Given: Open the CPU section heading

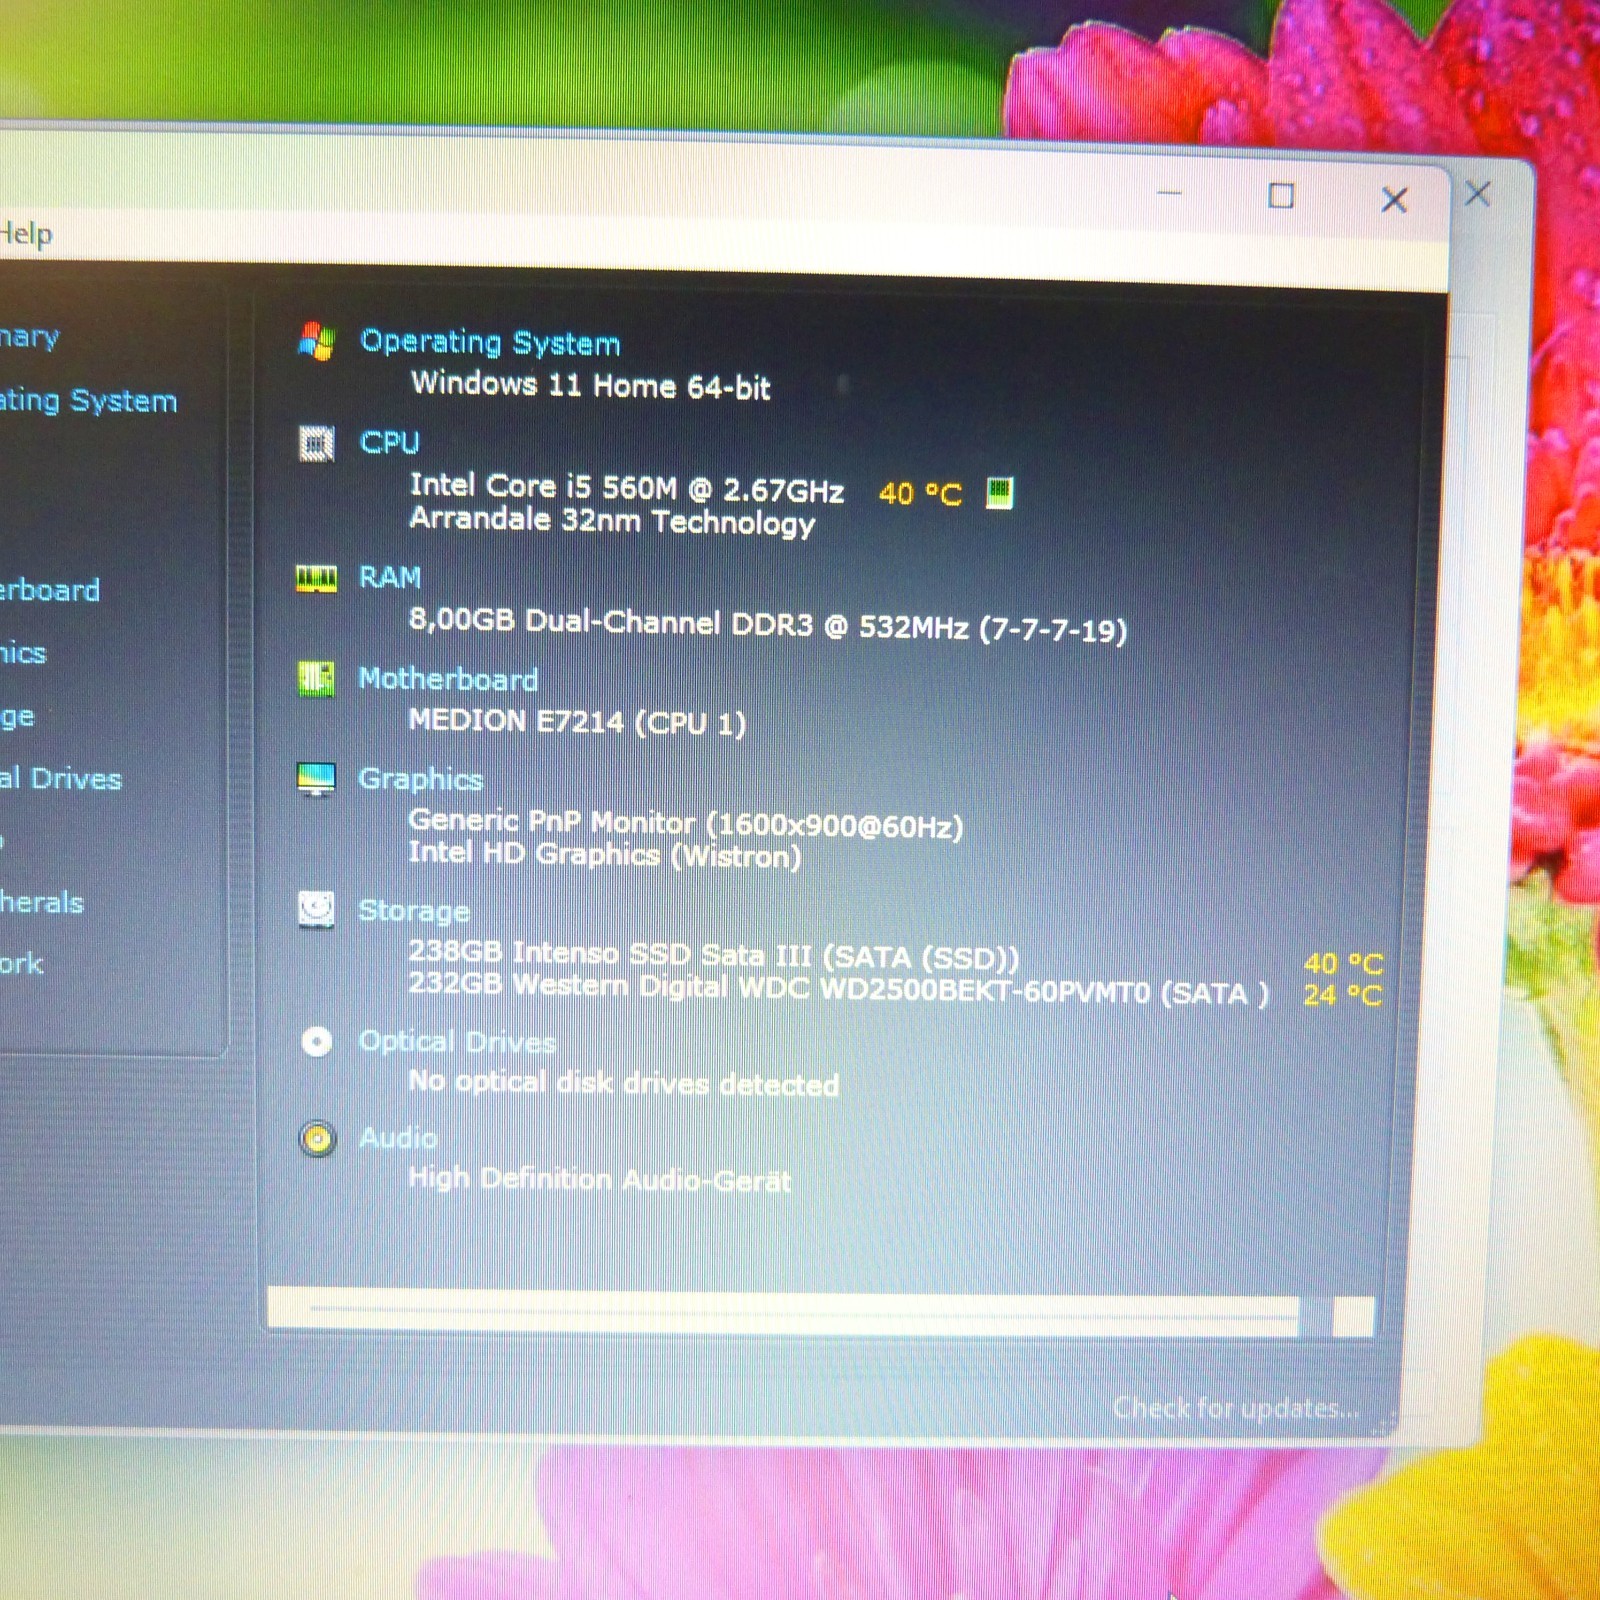Looking at the screenshot, I should tap(389, 442).
